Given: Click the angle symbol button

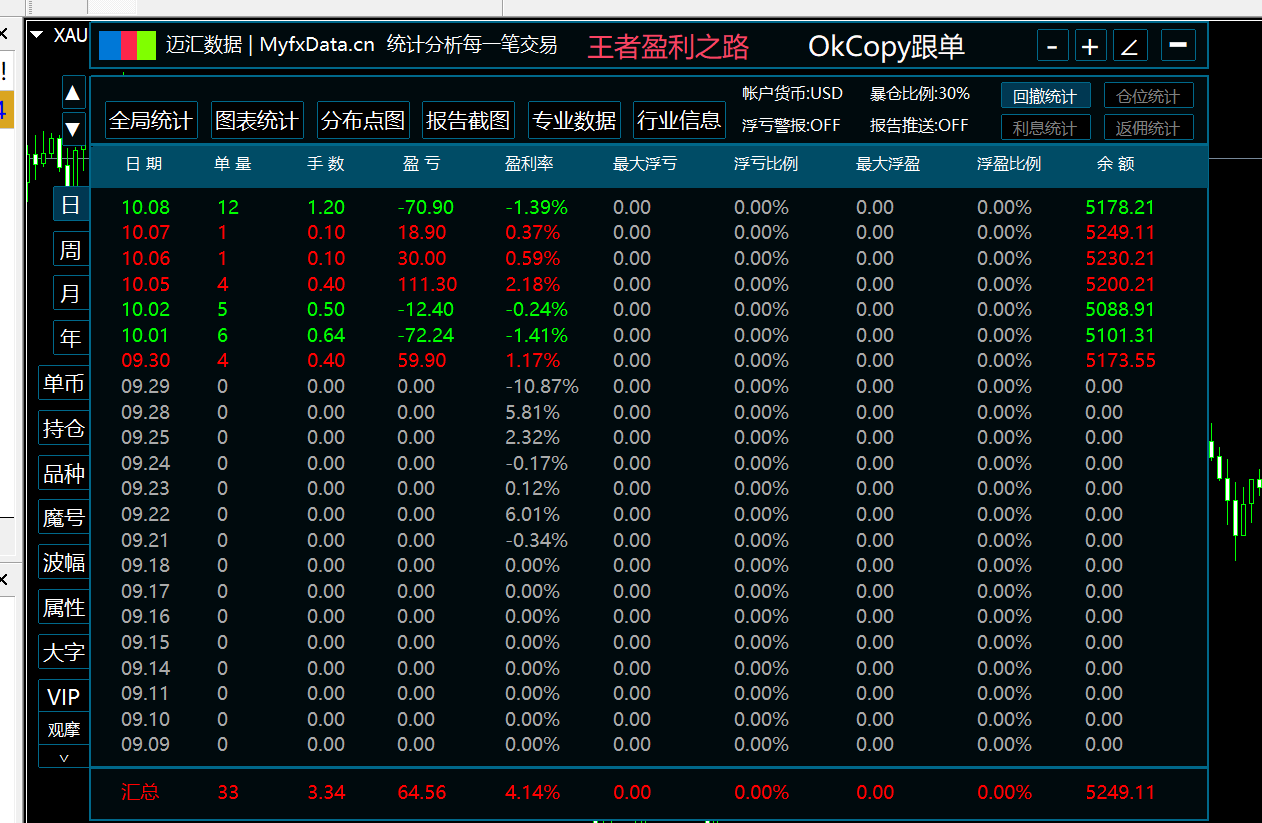Looking at the screenshot, I should [1129, 46].
